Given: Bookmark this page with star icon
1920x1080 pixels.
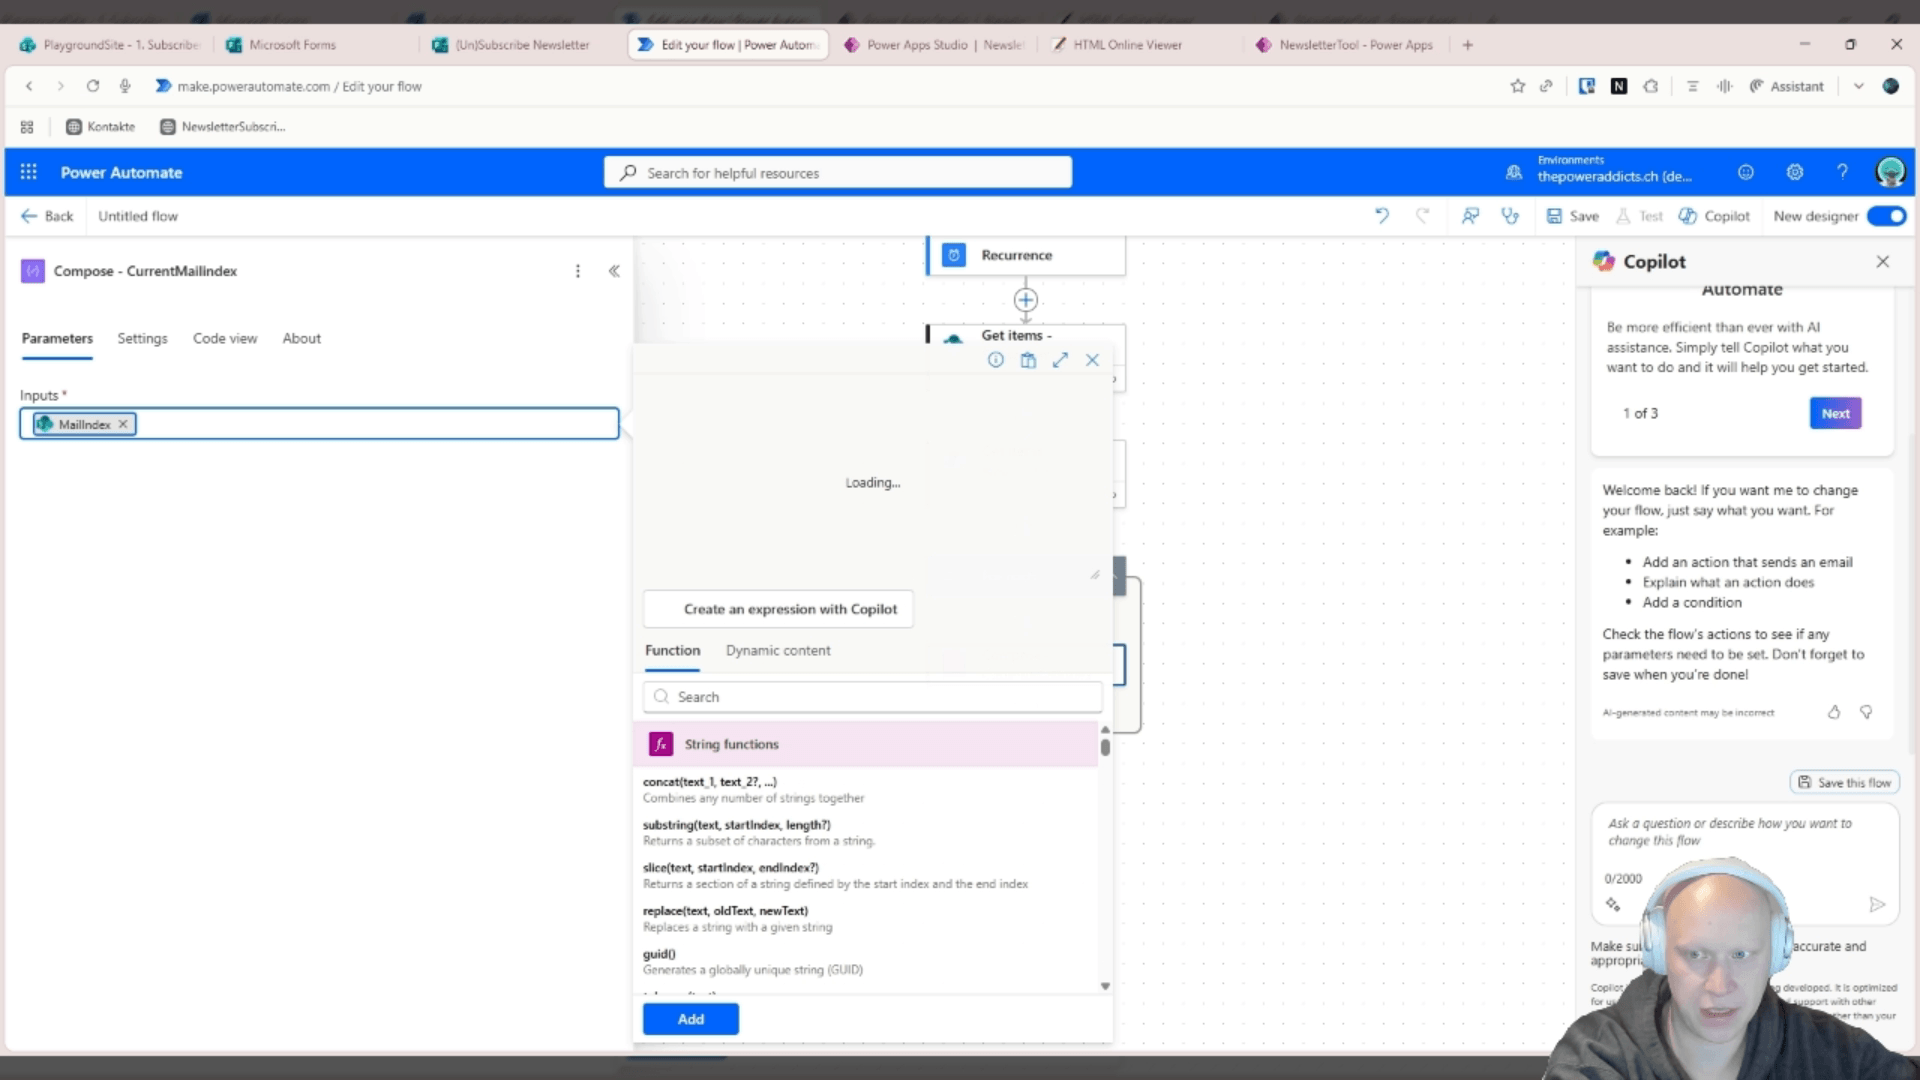Looking at the screenshot, I should 1517,86.
